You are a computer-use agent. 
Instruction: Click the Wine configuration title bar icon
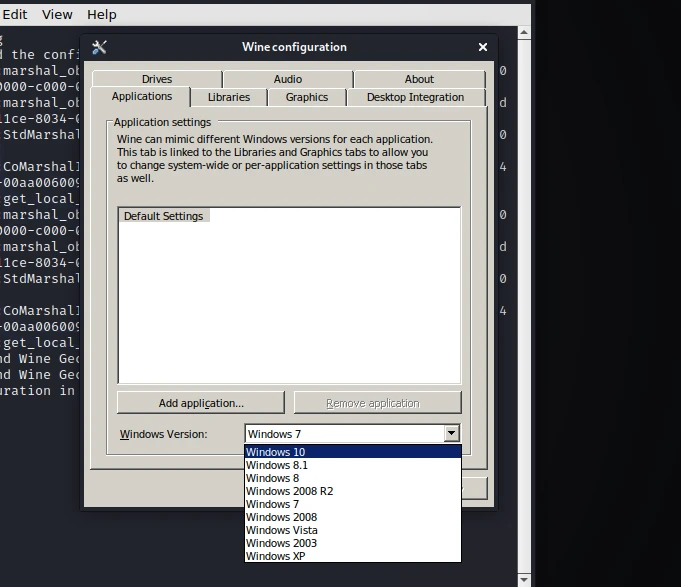[x=99, y=47]
